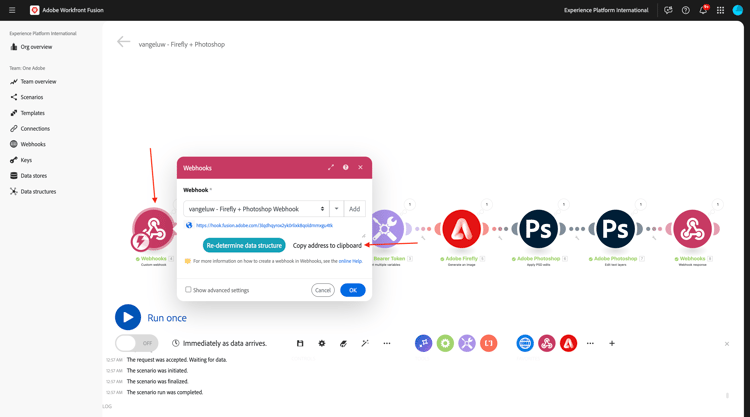Screen dimensions: 750x417
Task: Open the Webhooks favorite icon
Action: [547, 343]
